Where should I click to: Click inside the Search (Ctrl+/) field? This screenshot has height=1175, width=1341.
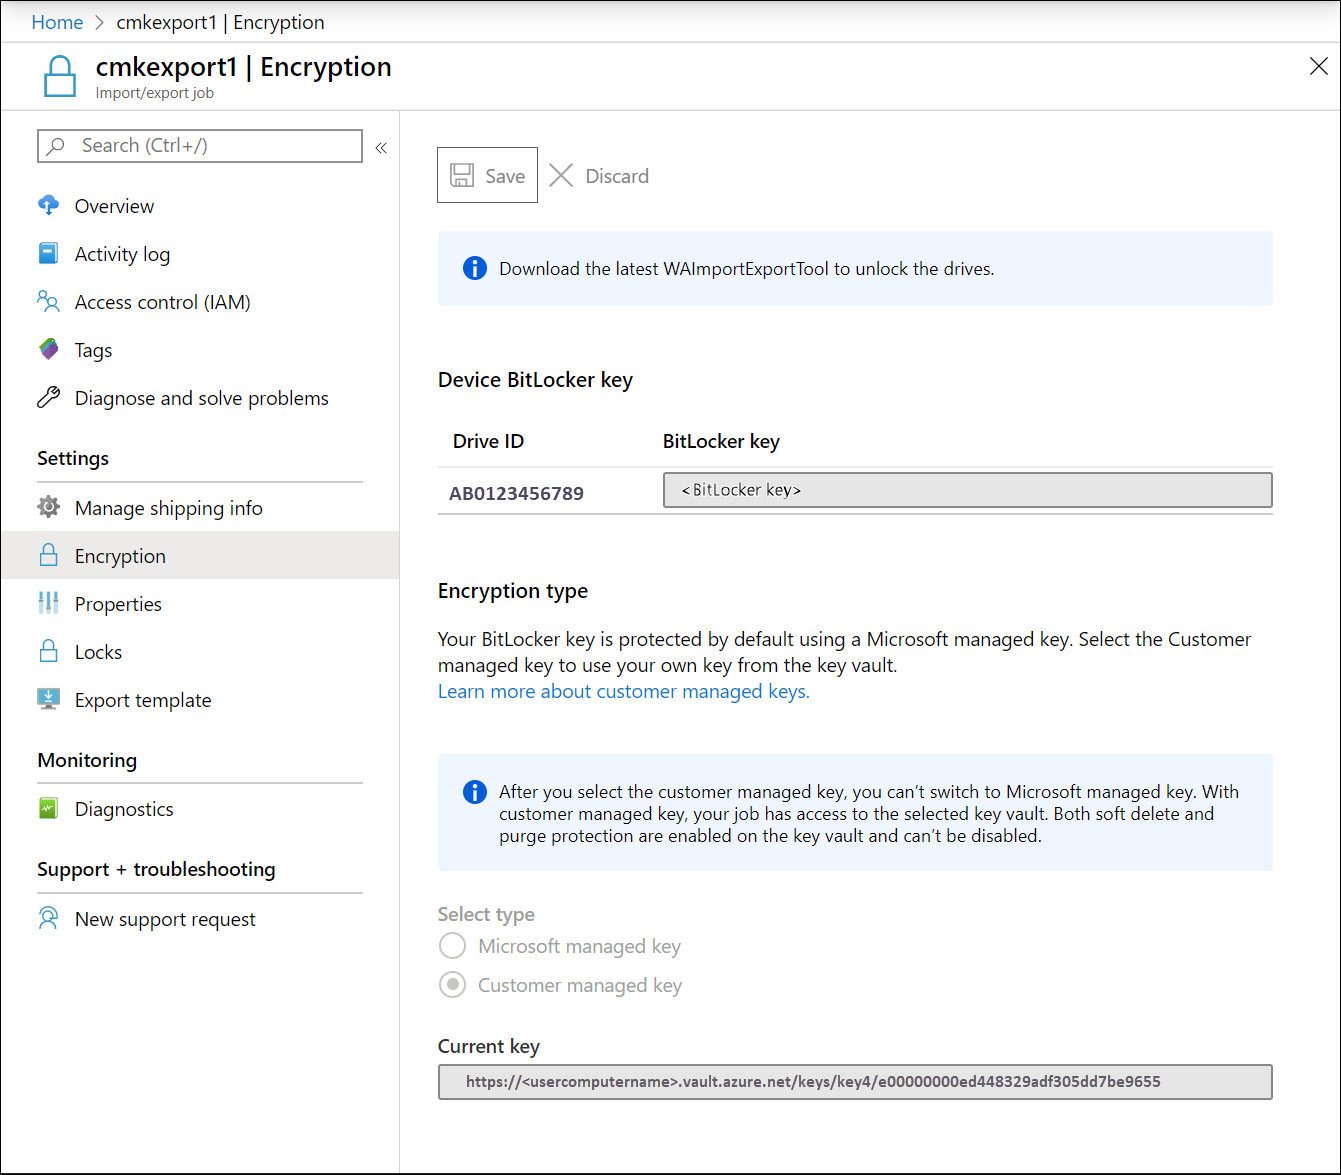[200, 146]
